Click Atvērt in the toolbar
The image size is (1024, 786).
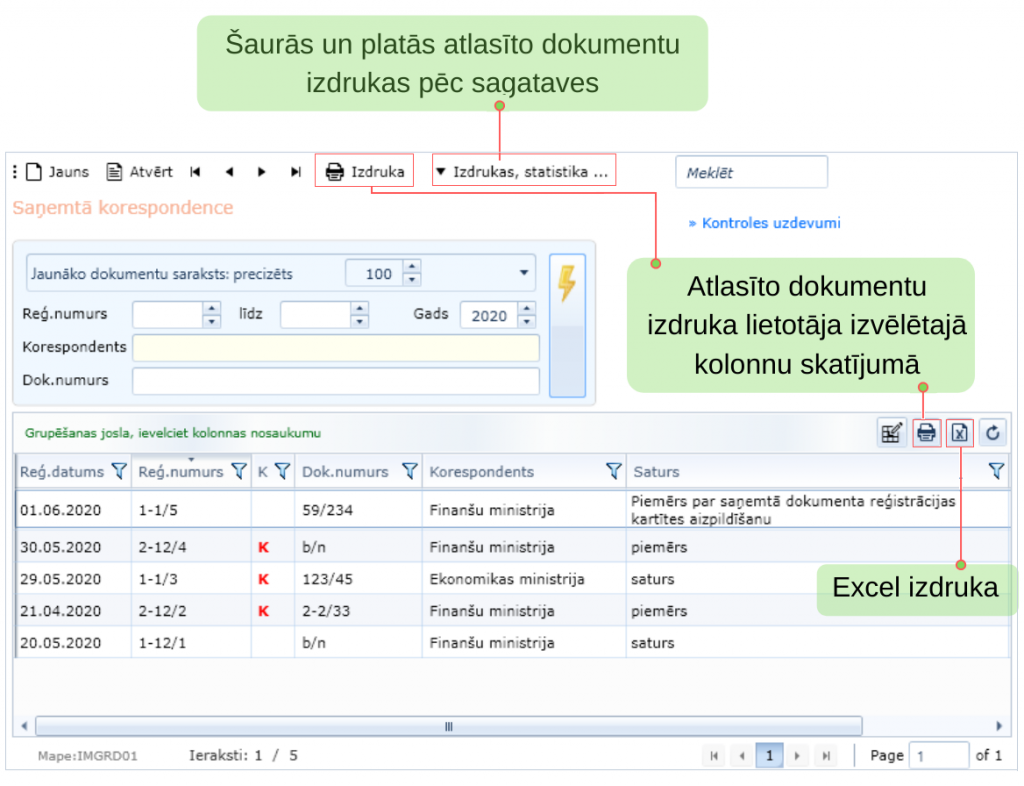[x=140, y=172]
